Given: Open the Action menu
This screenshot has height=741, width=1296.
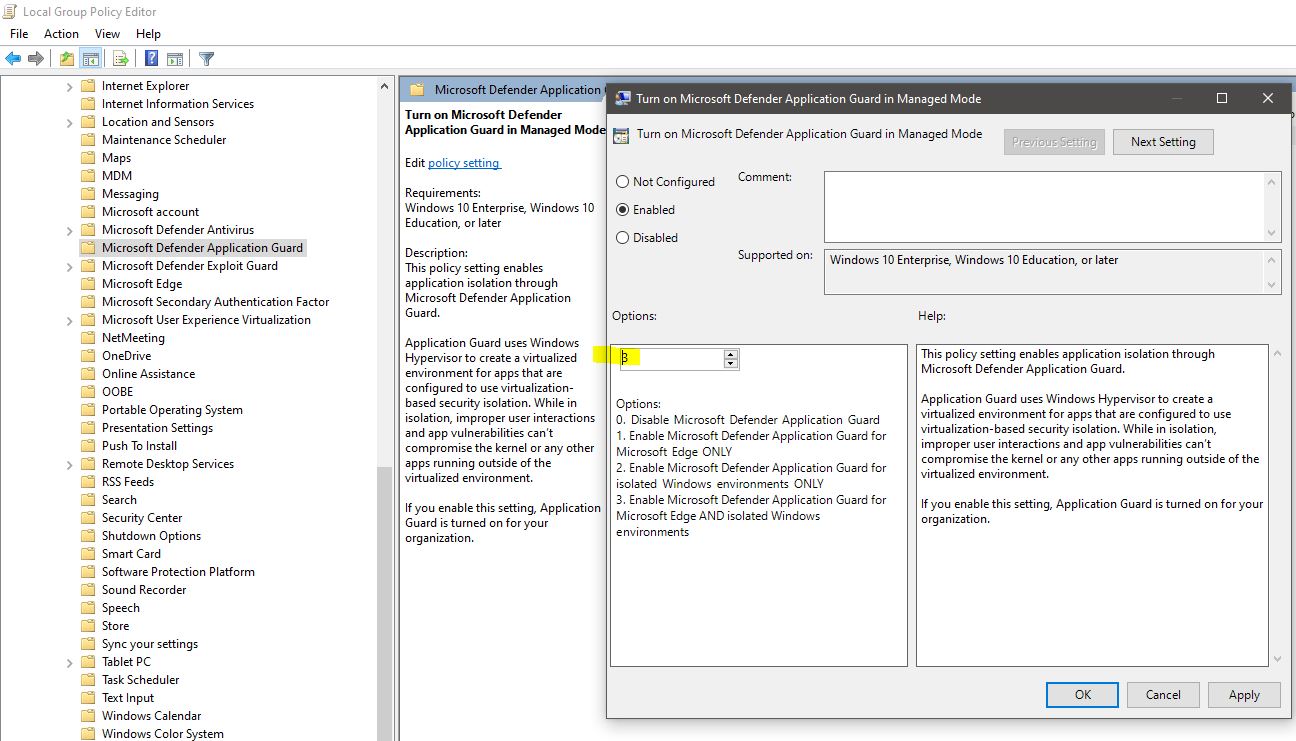Looking at the screenshot, I should (x=61, y=33).
